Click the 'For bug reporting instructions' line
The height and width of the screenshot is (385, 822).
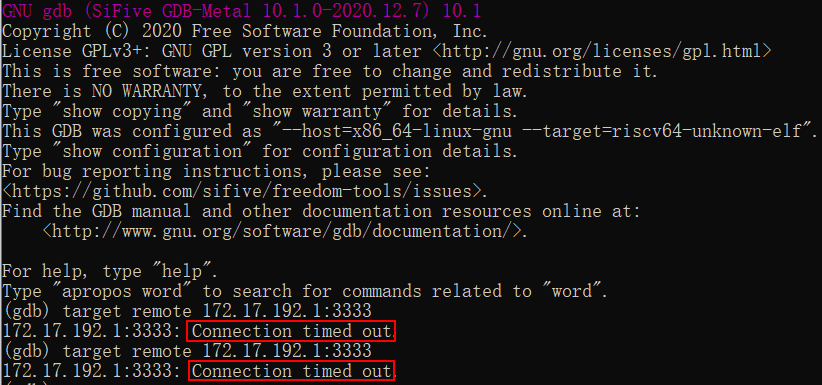click(x=216, y=171)
